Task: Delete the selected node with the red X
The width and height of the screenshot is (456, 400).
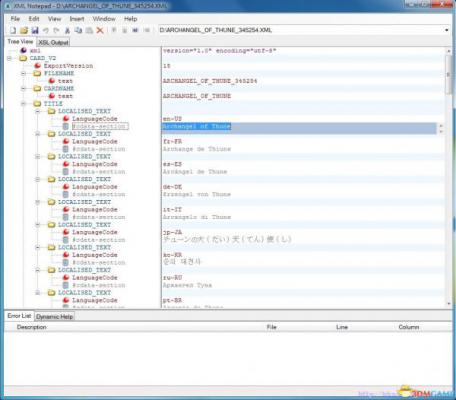Action: click(100, 30)
